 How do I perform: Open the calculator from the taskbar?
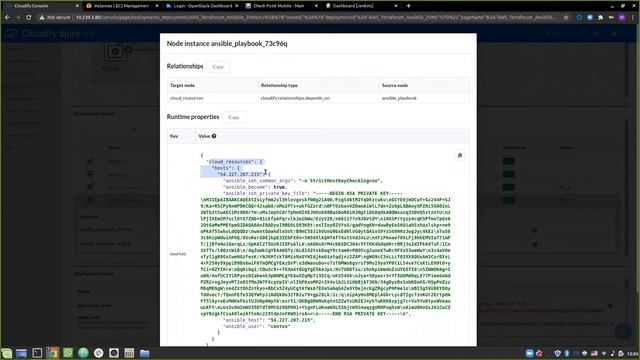pos(129,353)
